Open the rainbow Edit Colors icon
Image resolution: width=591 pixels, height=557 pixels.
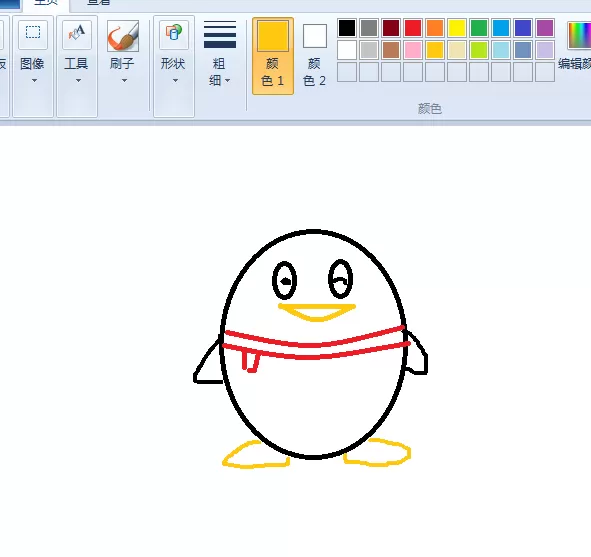[579, 35]
